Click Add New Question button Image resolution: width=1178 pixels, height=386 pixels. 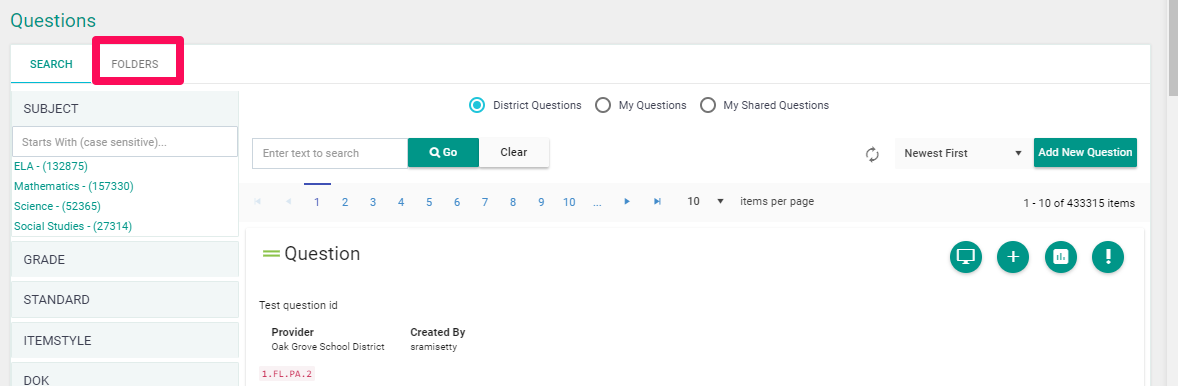click(1085, 152)
